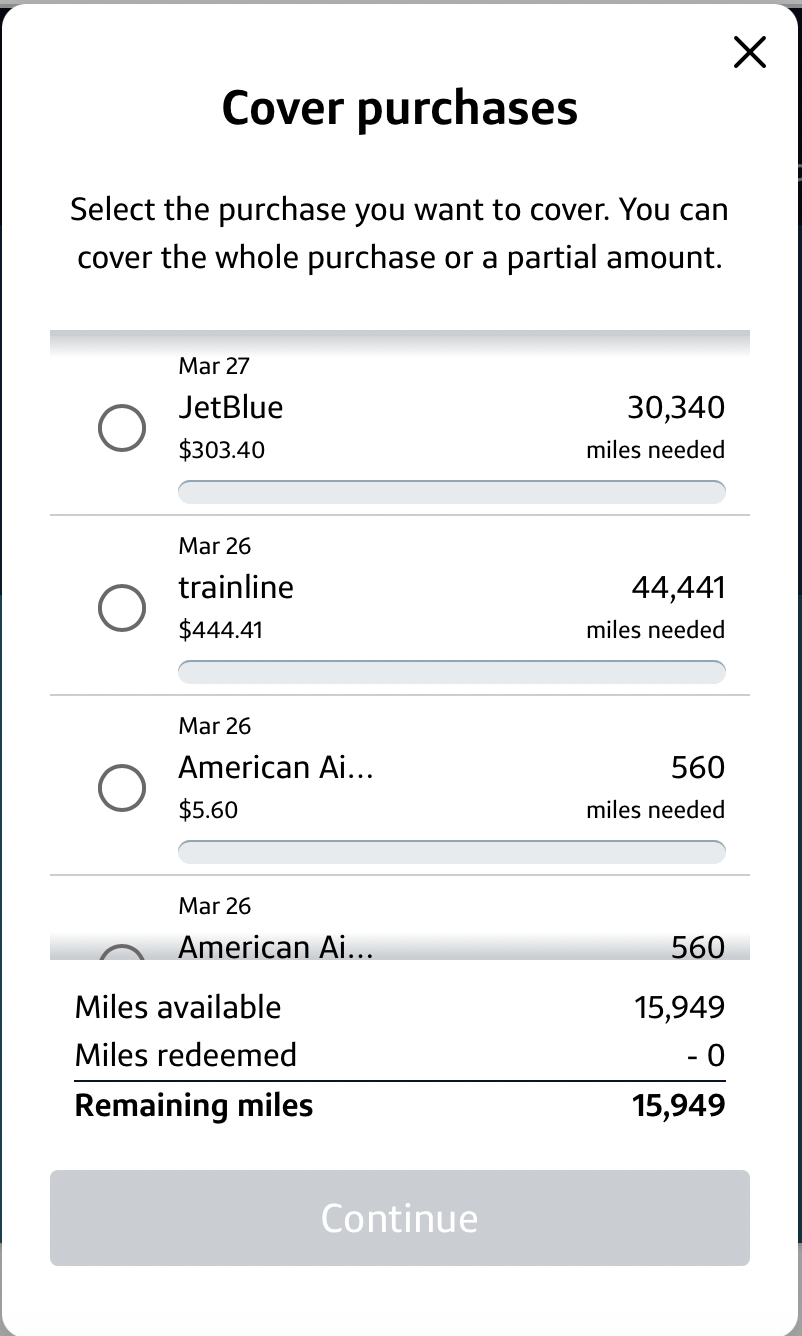Viewport: 802px width, 1336px height.
Task: Click the JetBlue coverage amount bar
Action: tap(451, 492)
